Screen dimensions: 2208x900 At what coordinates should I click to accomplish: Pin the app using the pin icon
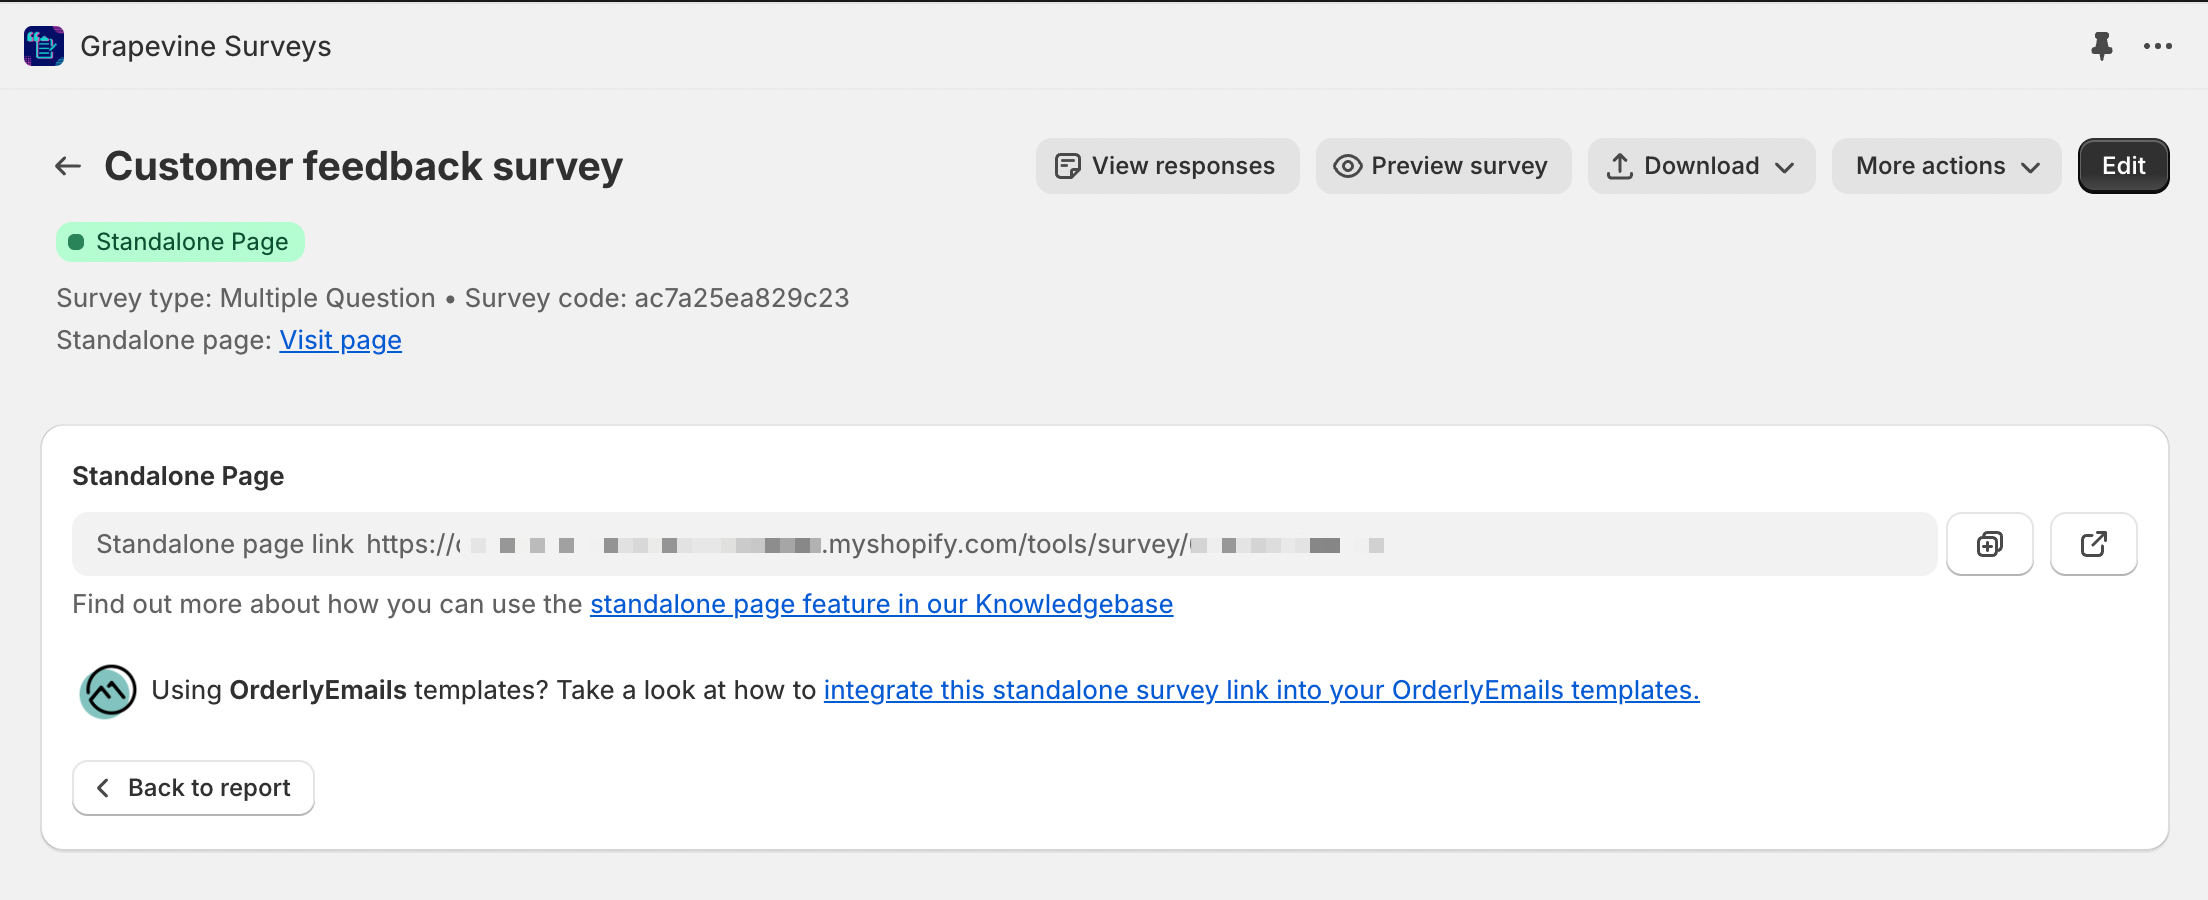tap(2102, 46)
